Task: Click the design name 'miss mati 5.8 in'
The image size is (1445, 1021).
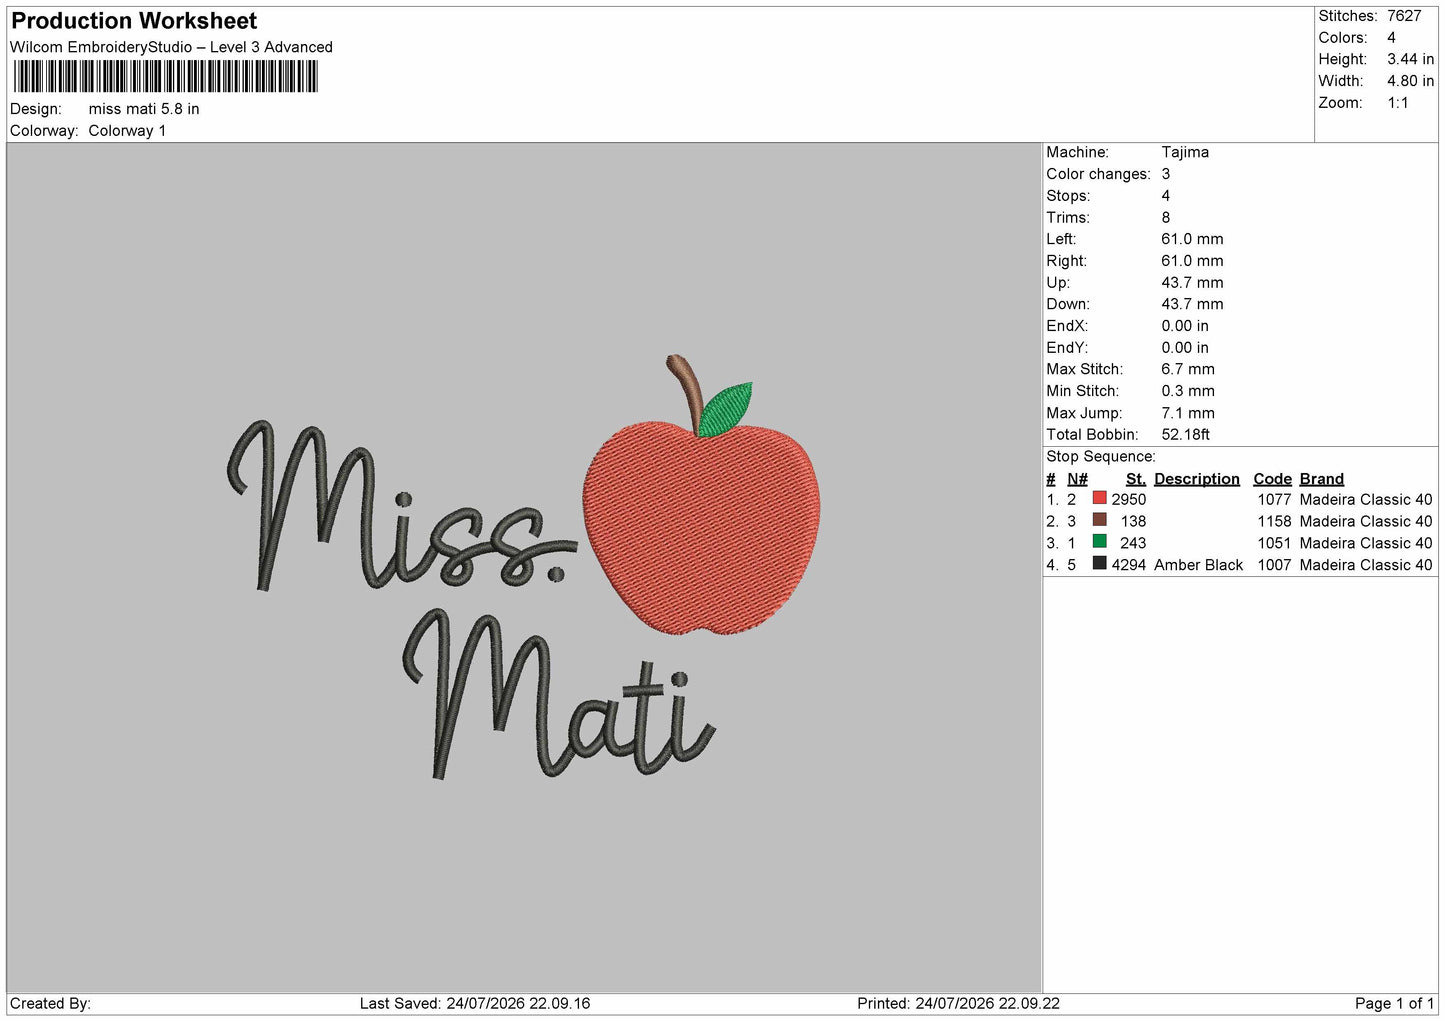Action: click(144, 109)
